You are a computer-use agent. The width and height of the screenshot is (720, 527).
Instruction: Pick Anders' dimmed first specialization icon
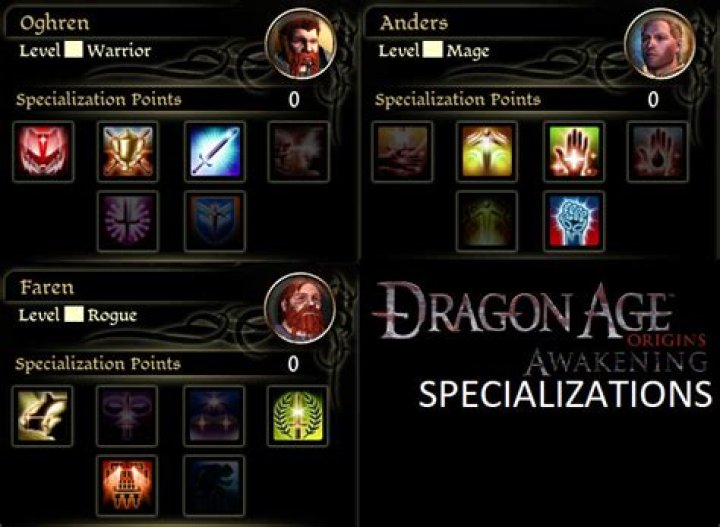[x=402, y=152]
